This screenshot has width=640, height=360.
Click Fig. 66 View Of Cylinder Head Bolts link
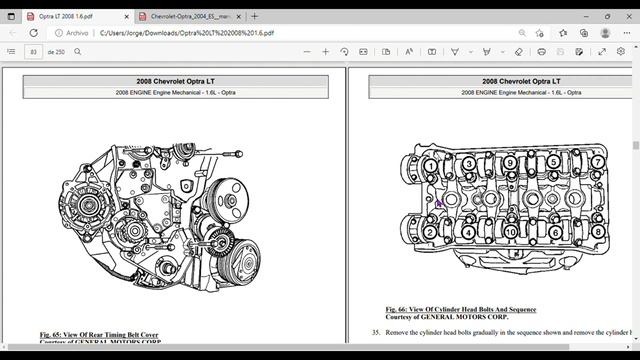[x=461, y=309]
